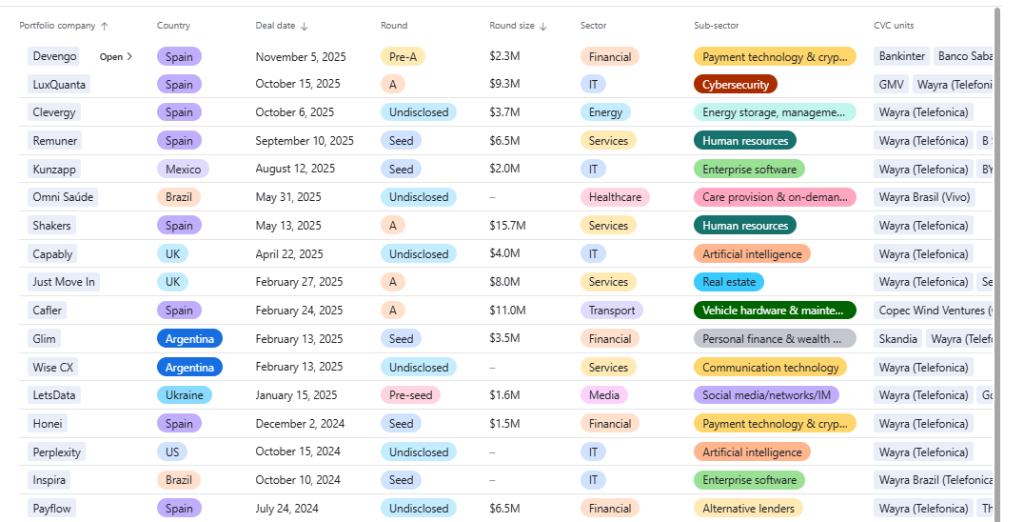Click the Mexico country tag for Kunzapp
This screenshot has width=1024, height=522.
pos(183,169)
